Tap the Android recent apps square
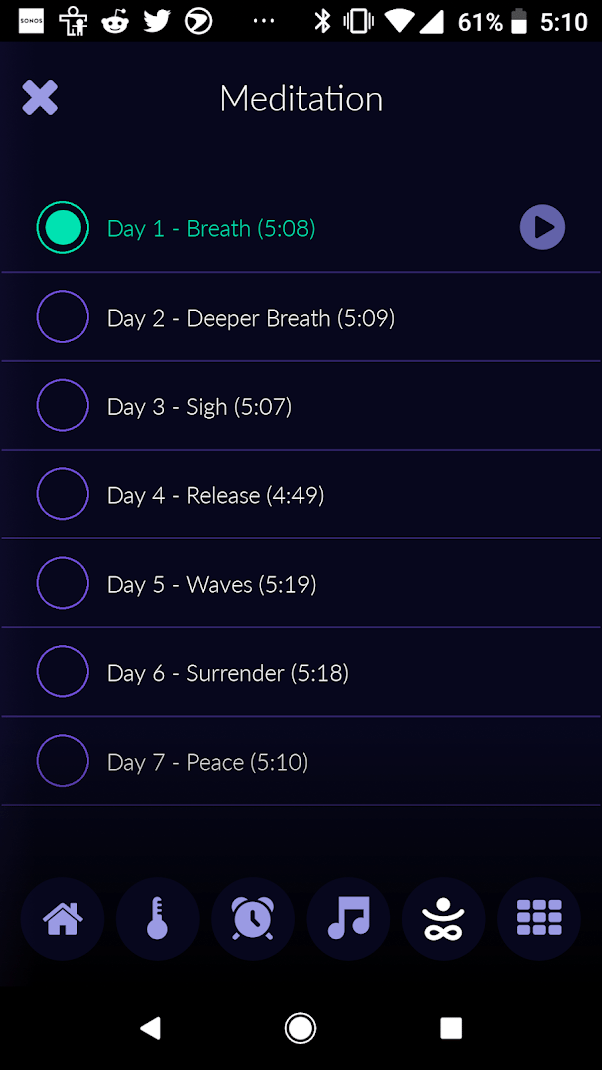This screenshot has width=602, height=1070. [x=450, y=1028]
